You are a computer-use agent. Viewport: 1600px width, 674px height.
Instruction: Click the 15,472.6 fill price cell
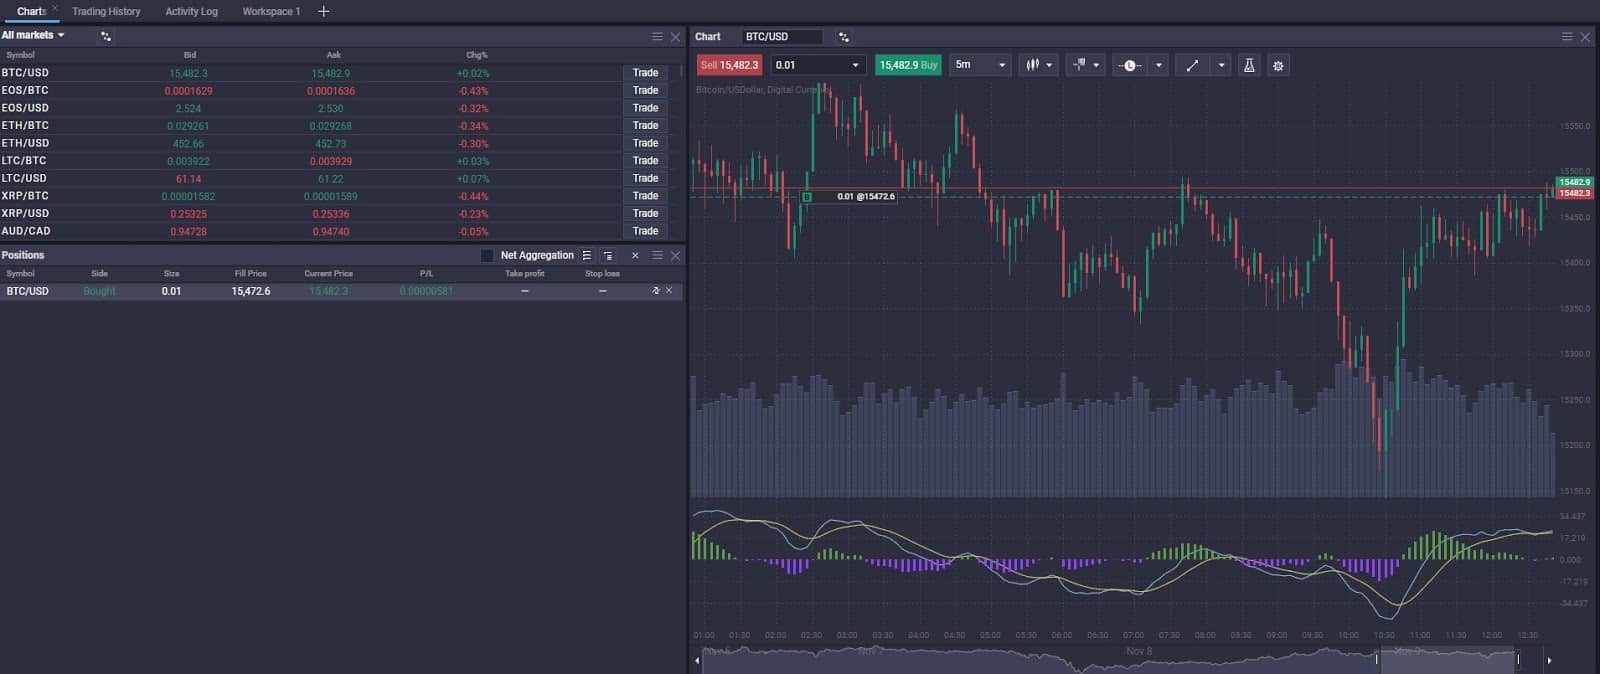pyautogui.click(x=251, y=291)
